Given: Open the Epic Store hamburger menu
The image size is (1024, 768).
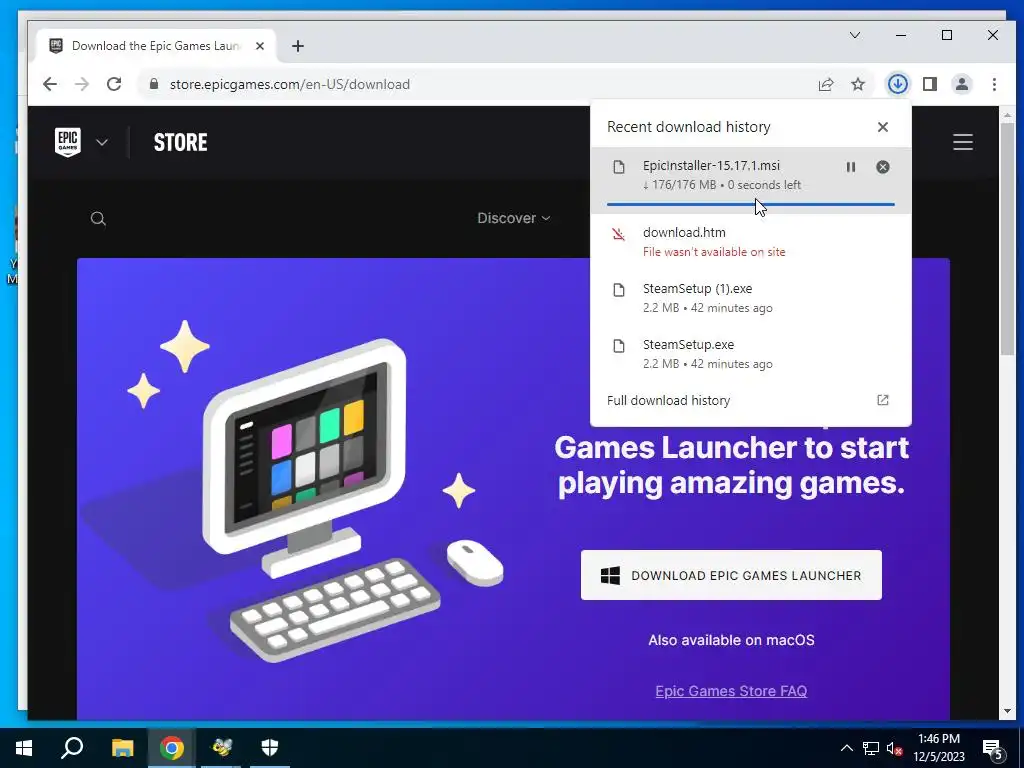Looking at the screenshot, I should click(x=963, y=142).
